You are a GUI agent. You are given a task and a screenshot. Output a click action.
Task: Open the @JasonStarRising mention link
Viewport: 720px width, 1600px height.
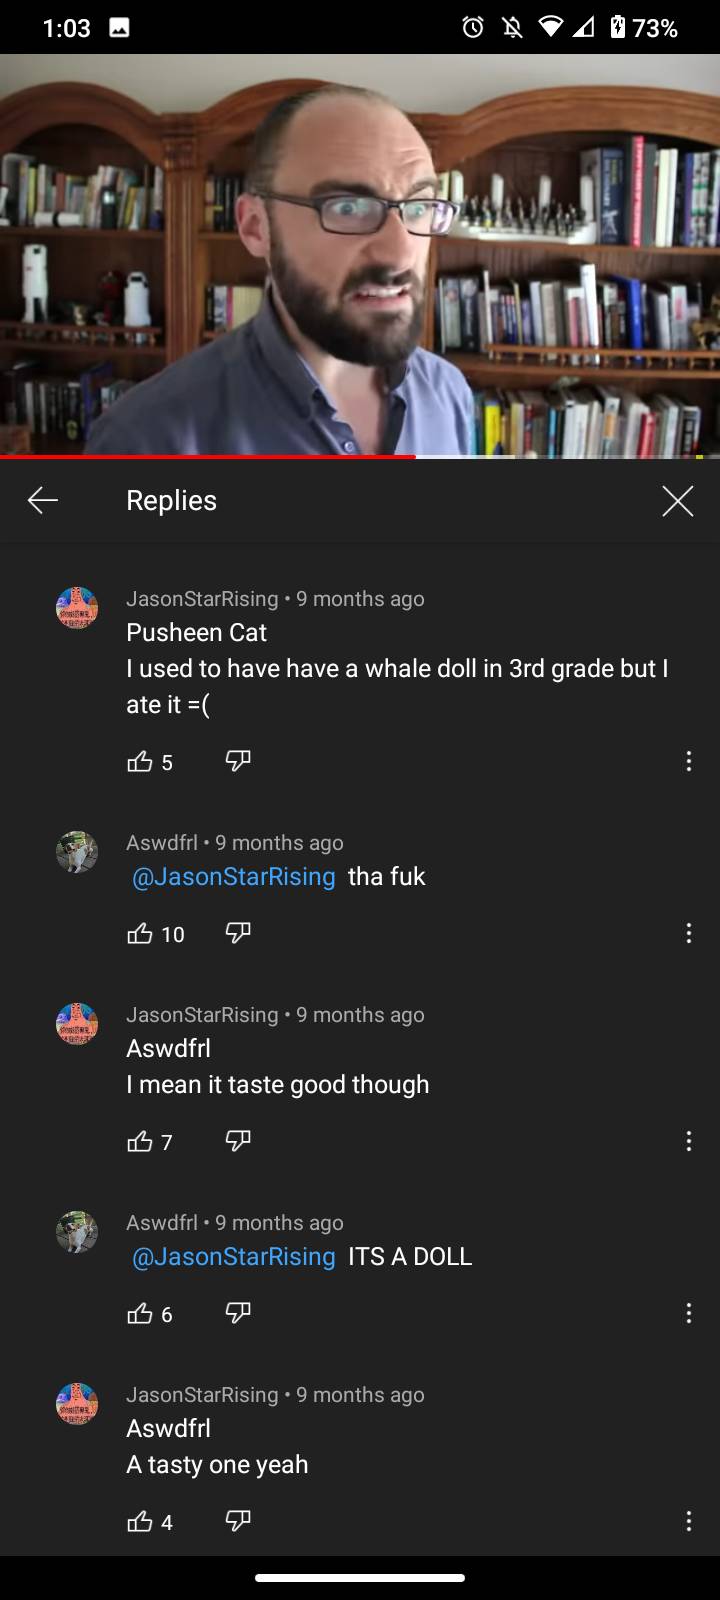click(x=231, y=877)
